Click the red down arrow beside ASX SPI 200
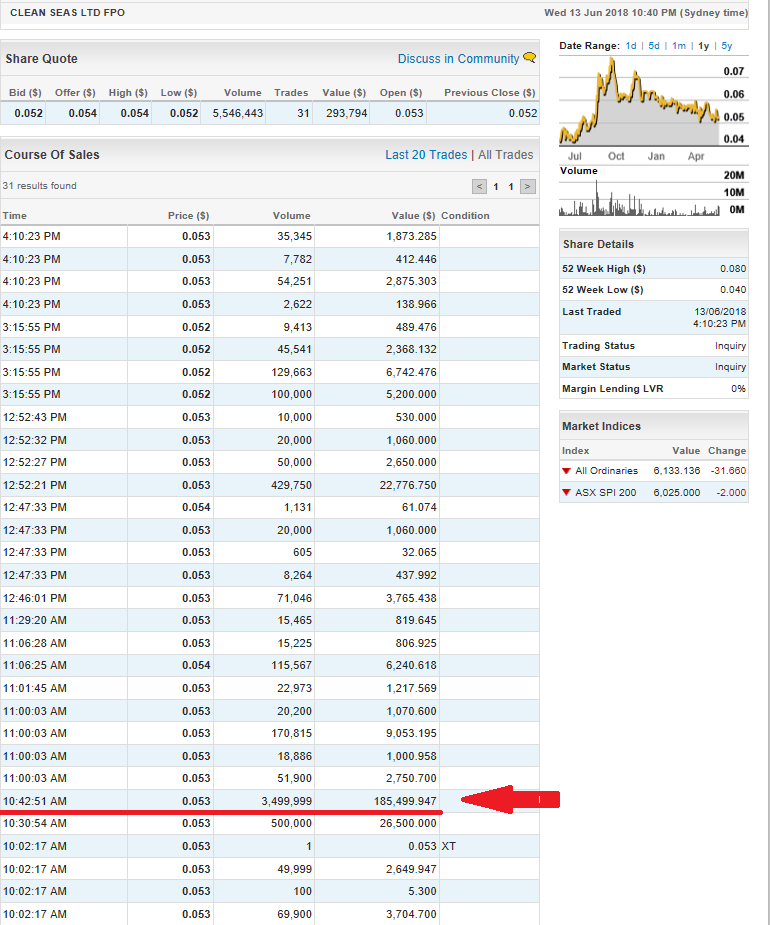The image size is (770, 925). point(566,493)
